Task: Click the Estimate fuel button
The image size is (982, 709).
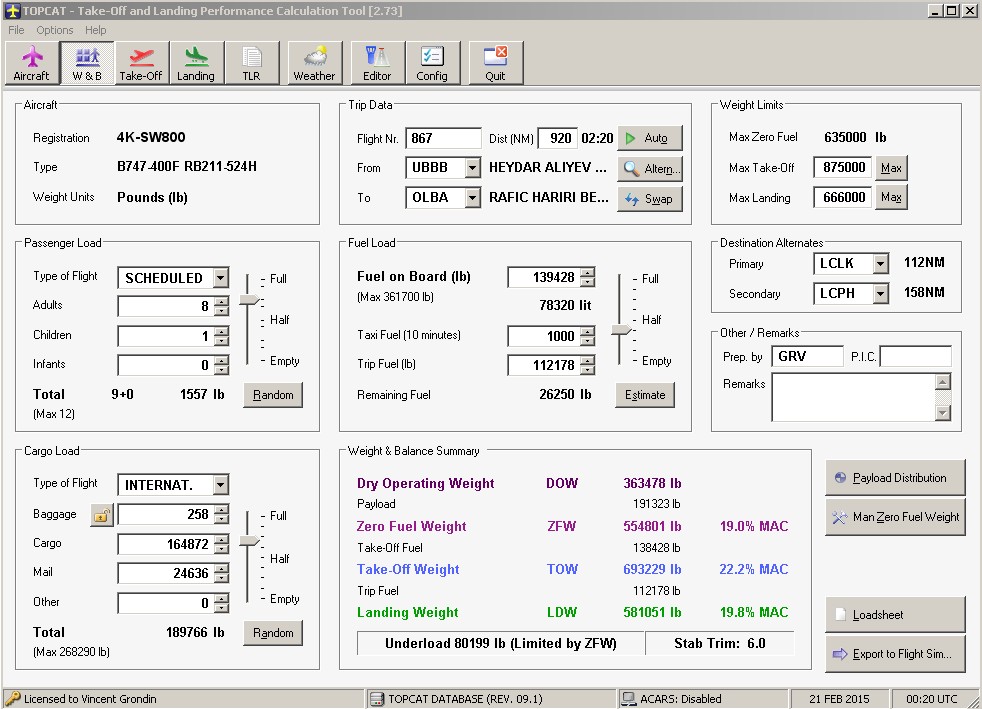Action: click(645, 395)
